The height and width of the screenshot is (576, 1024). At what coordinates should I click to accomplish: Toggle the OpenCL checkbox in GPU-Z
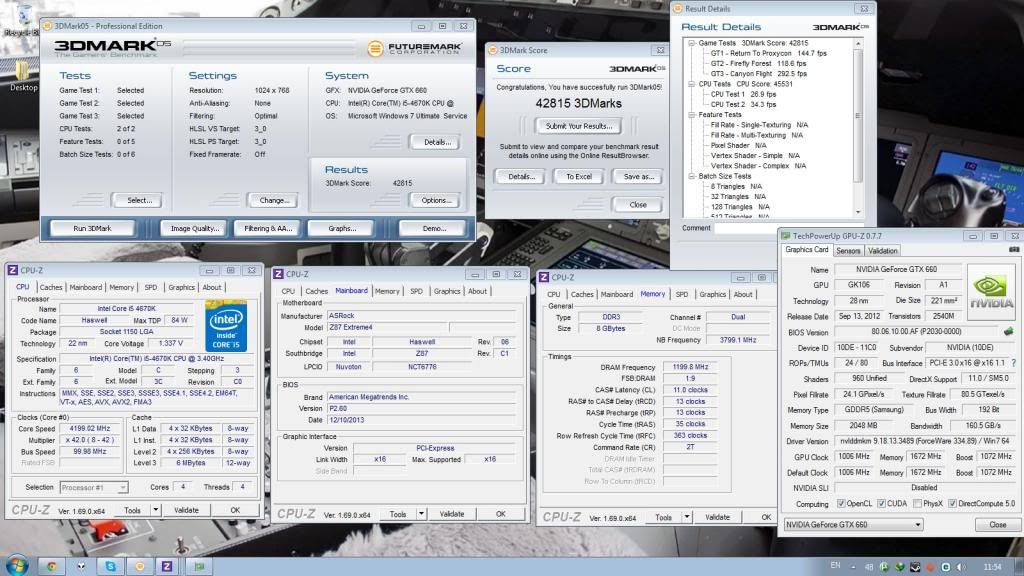(x=841, y=504)
